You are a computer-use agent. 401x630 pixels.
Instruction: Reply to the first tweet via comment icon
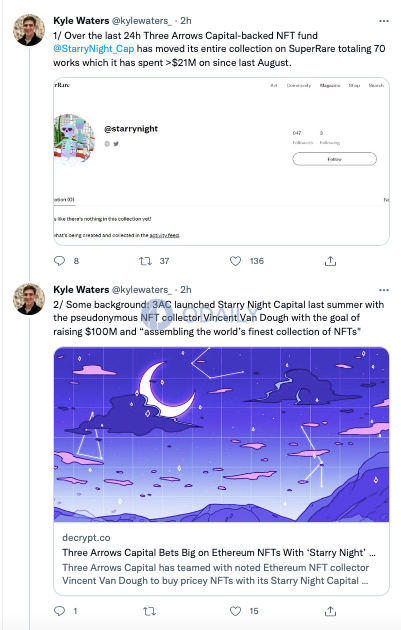(59, 261)
